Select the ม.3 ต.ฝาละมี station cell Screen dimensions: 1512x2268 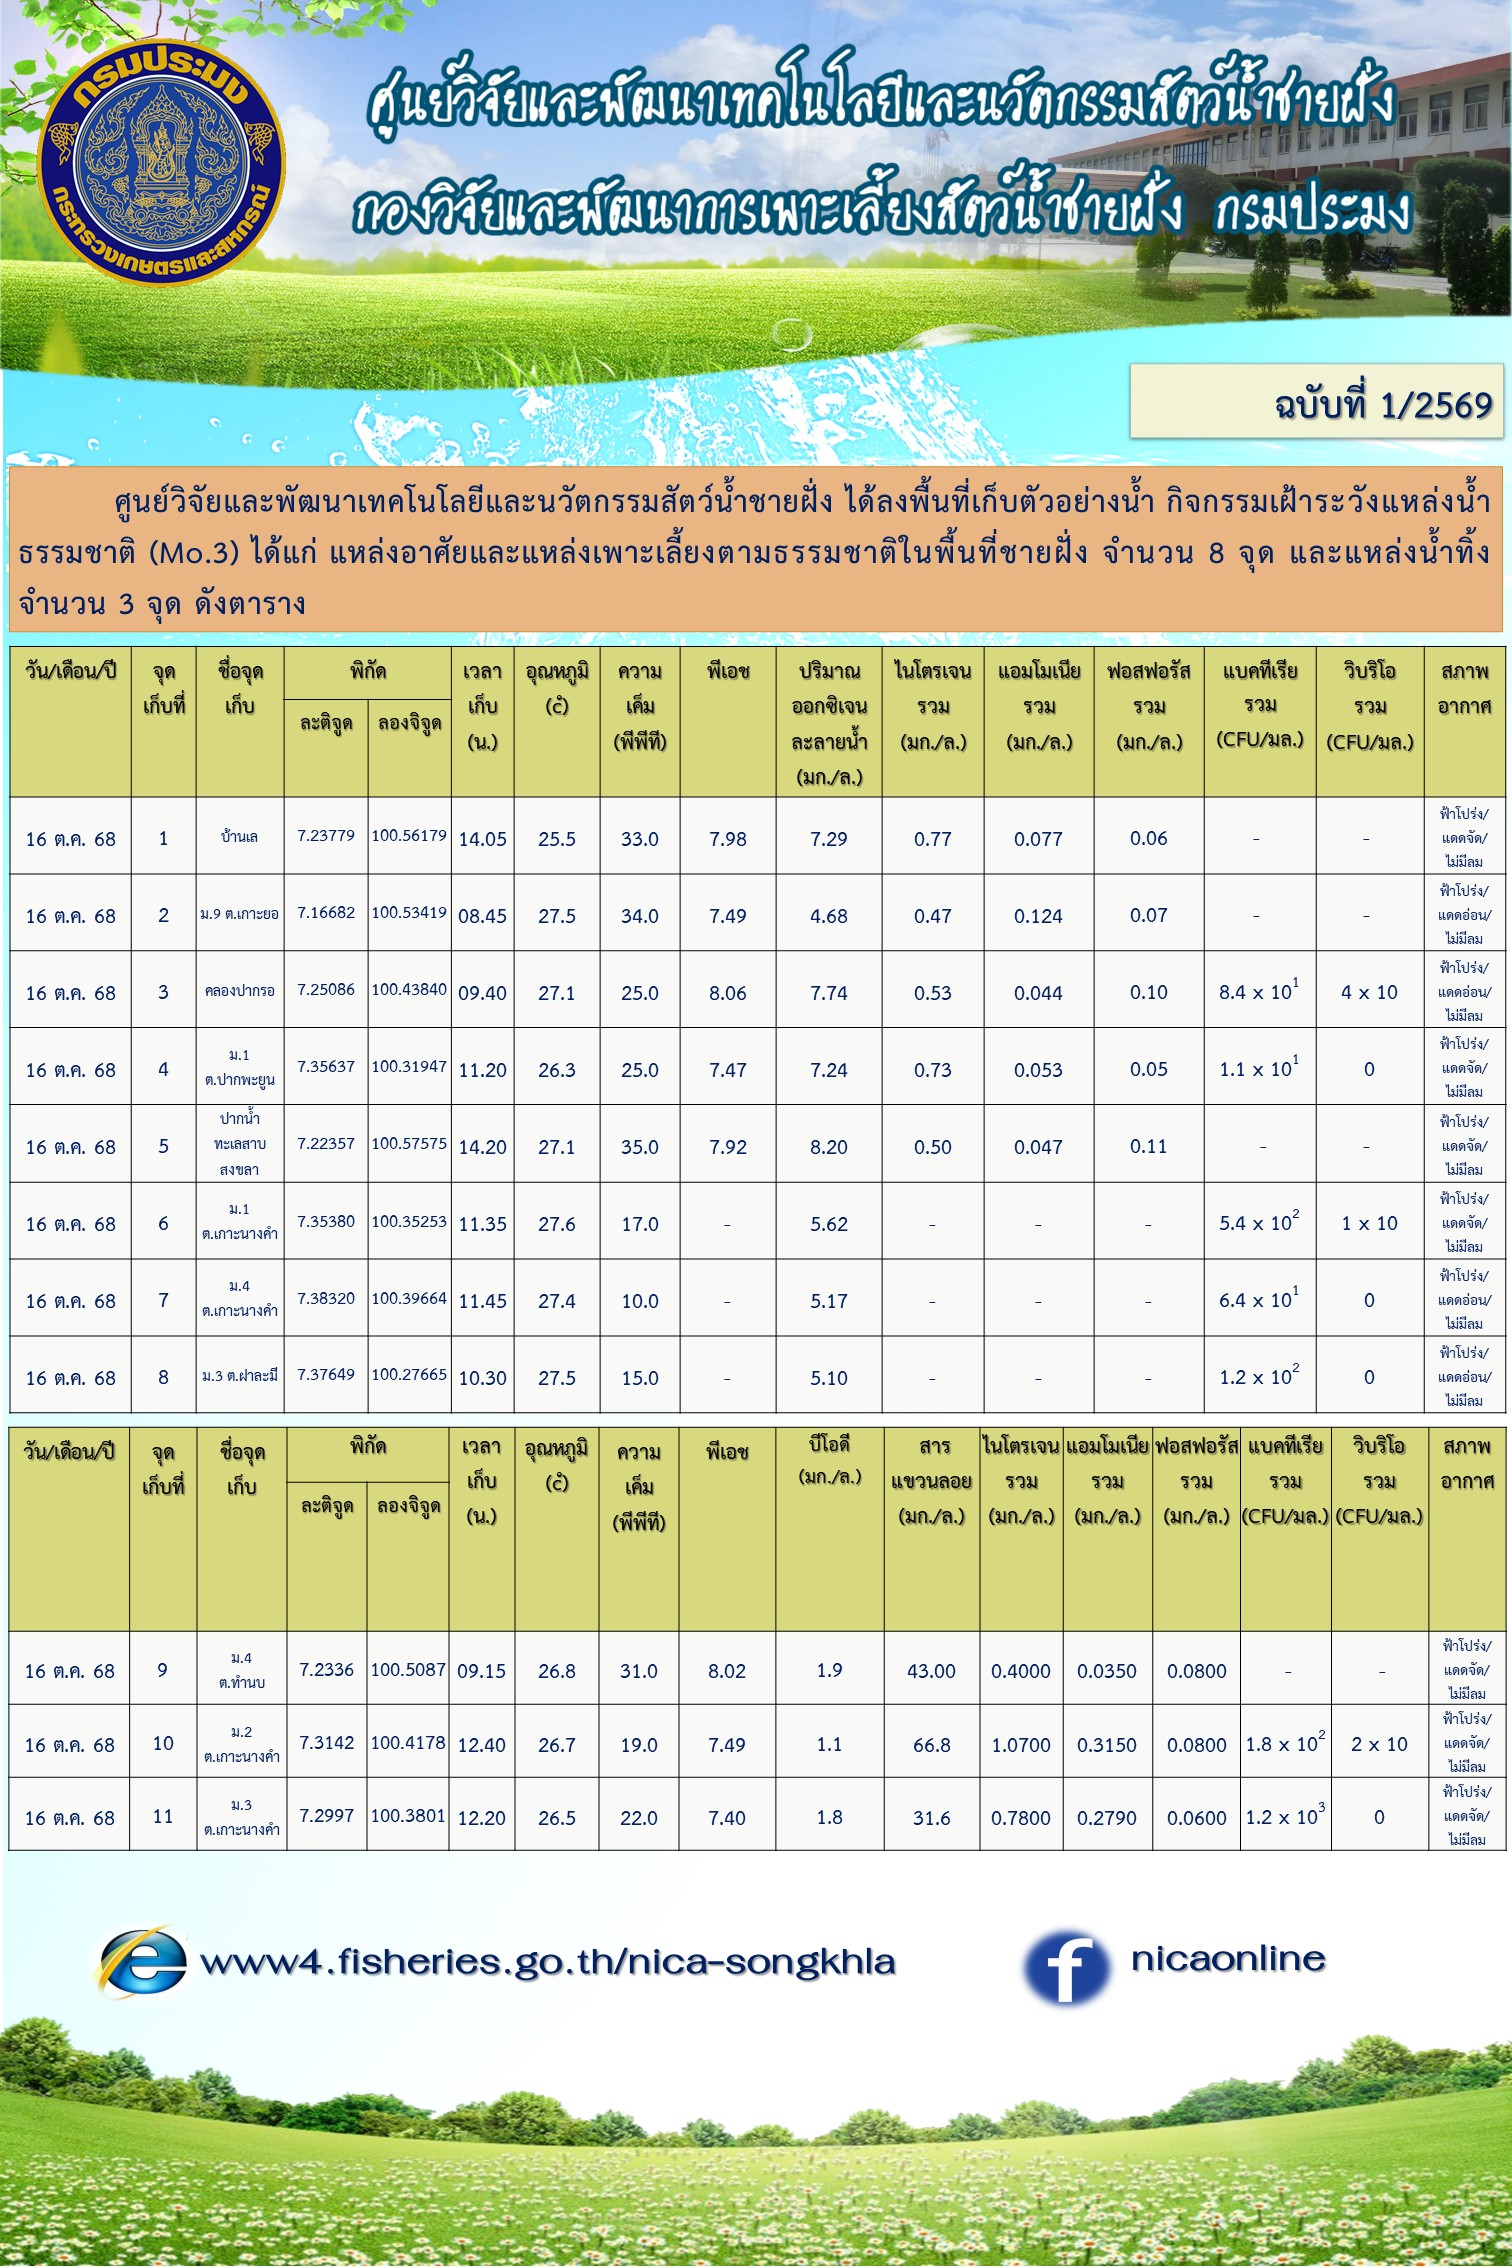click(240, 1376)
